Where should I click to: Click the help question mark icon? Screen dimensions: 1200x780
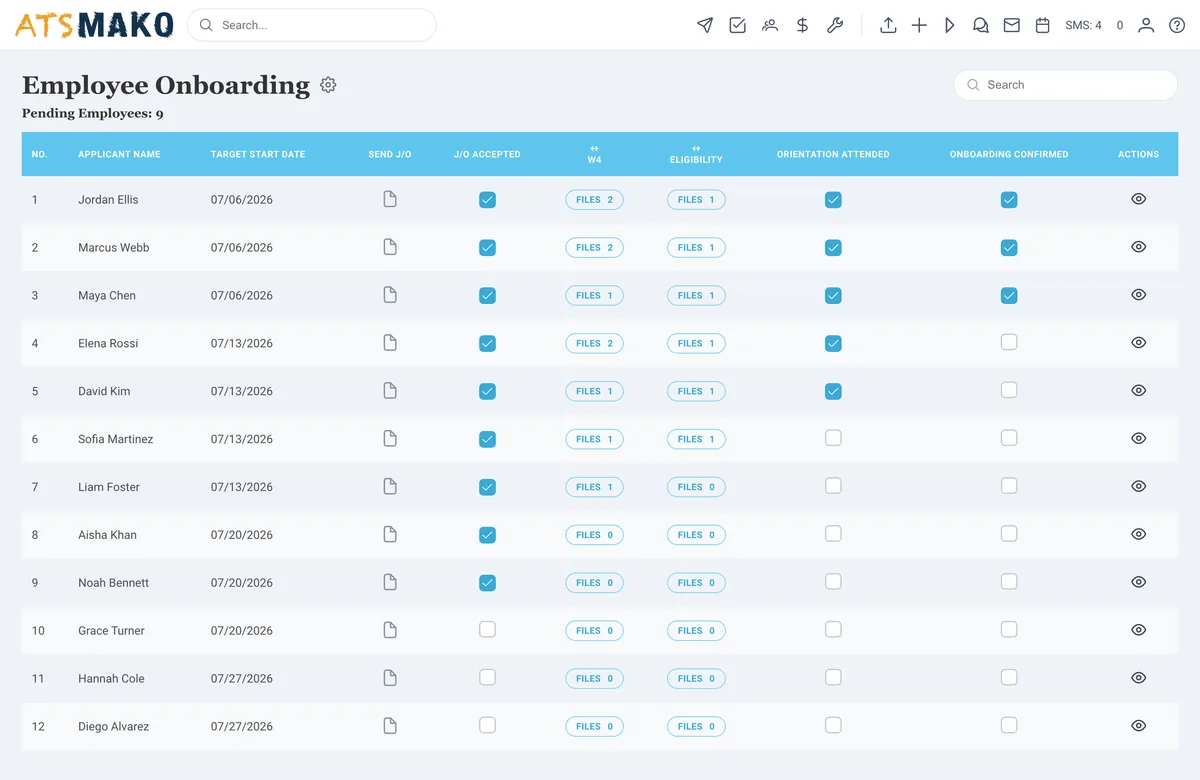pos(1177,25)
